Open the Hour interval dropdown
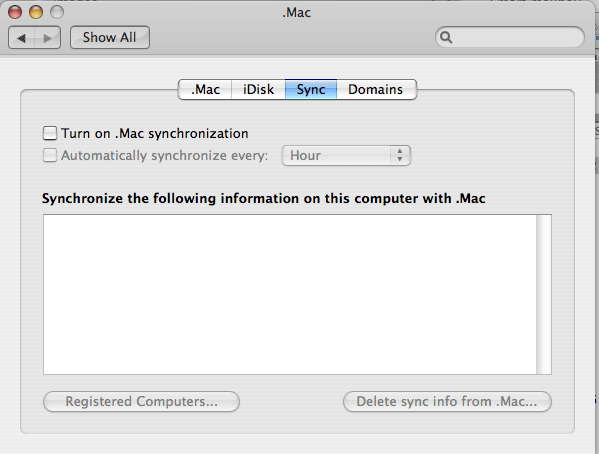Image resolution: width=599 pixels, height=454 pixels. pyautogui.click(x=346, y=155)
